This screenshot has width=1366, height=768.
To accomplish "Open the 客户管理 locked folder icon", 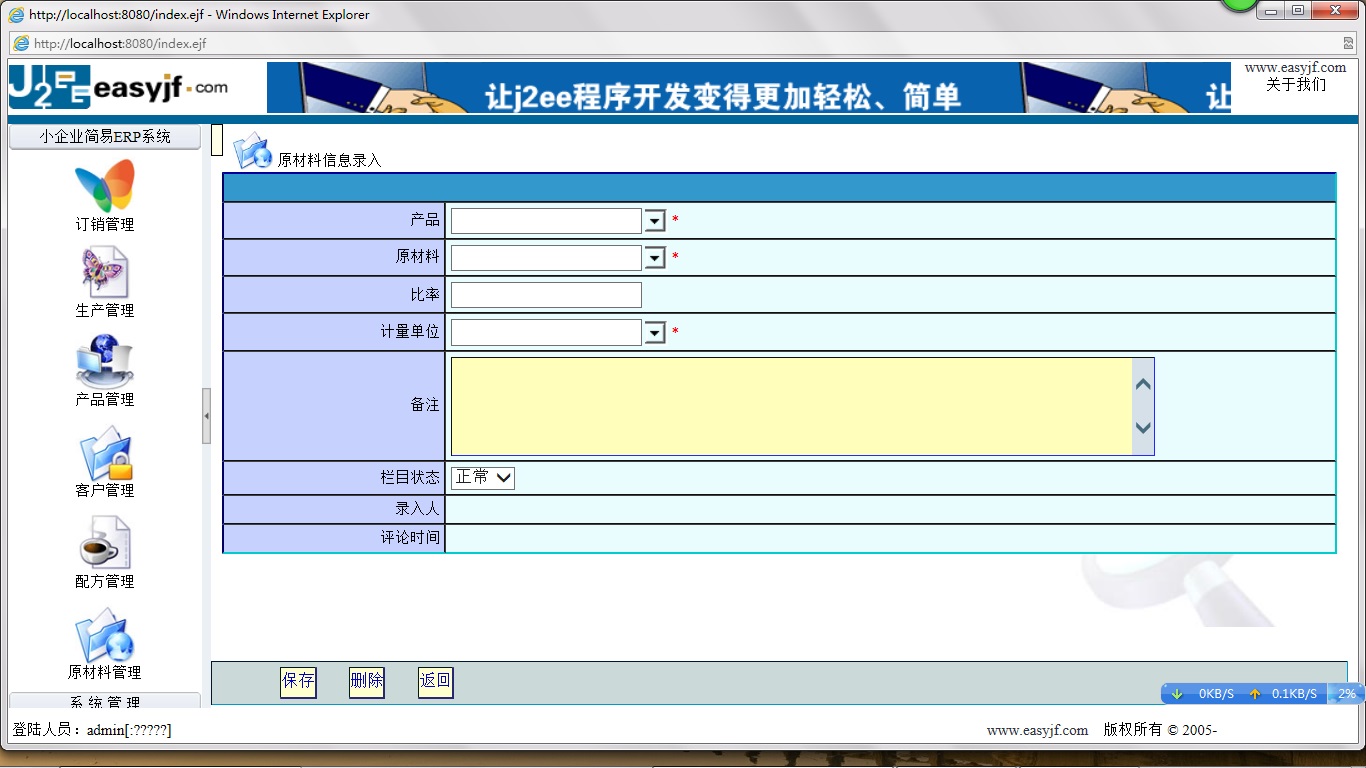I will [105, 454].
